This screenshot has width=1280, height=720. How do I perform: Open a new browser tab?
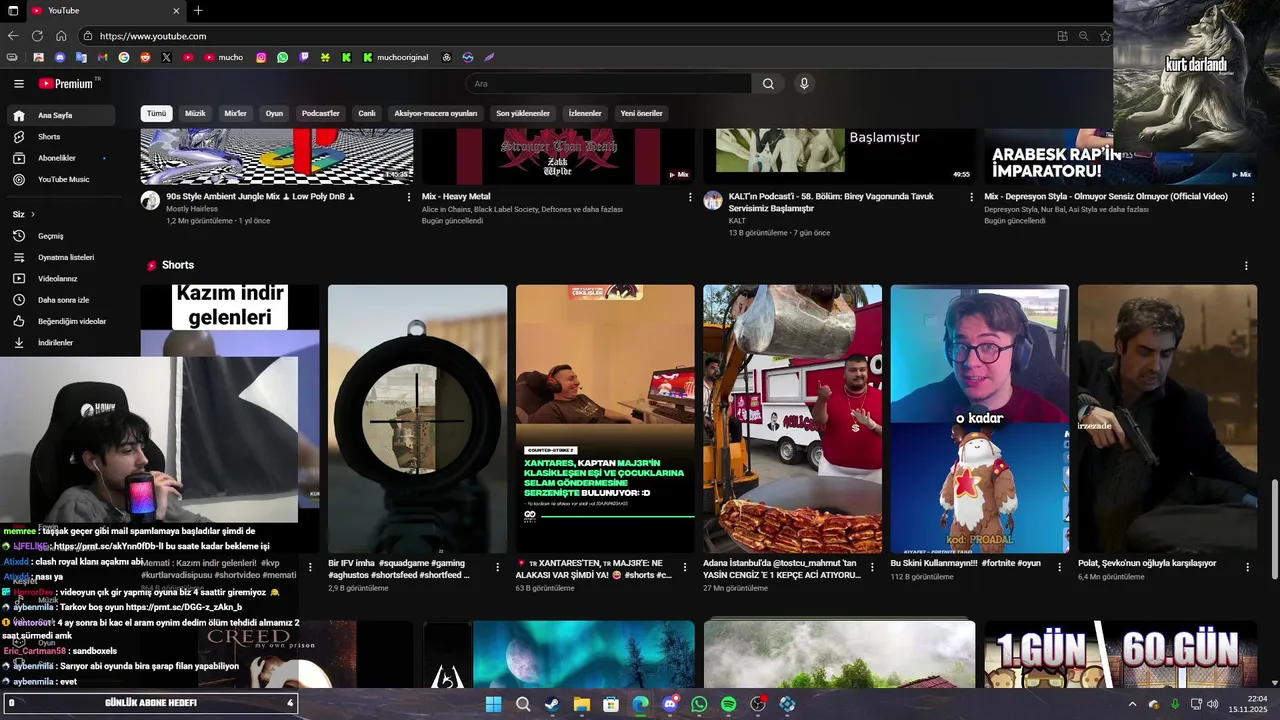coord(198,11)
